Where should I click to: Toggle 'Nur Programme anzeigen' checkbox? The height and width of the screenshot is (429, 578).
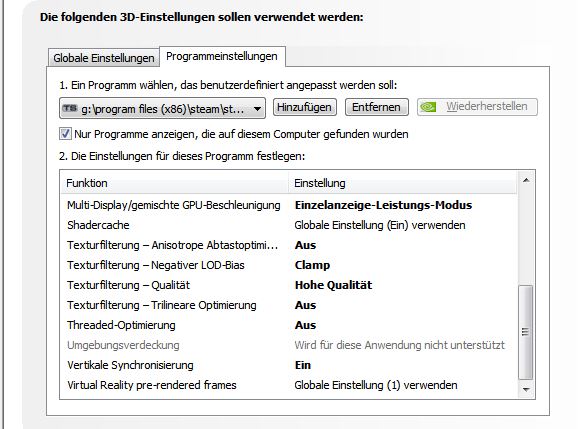pos(65,133)
